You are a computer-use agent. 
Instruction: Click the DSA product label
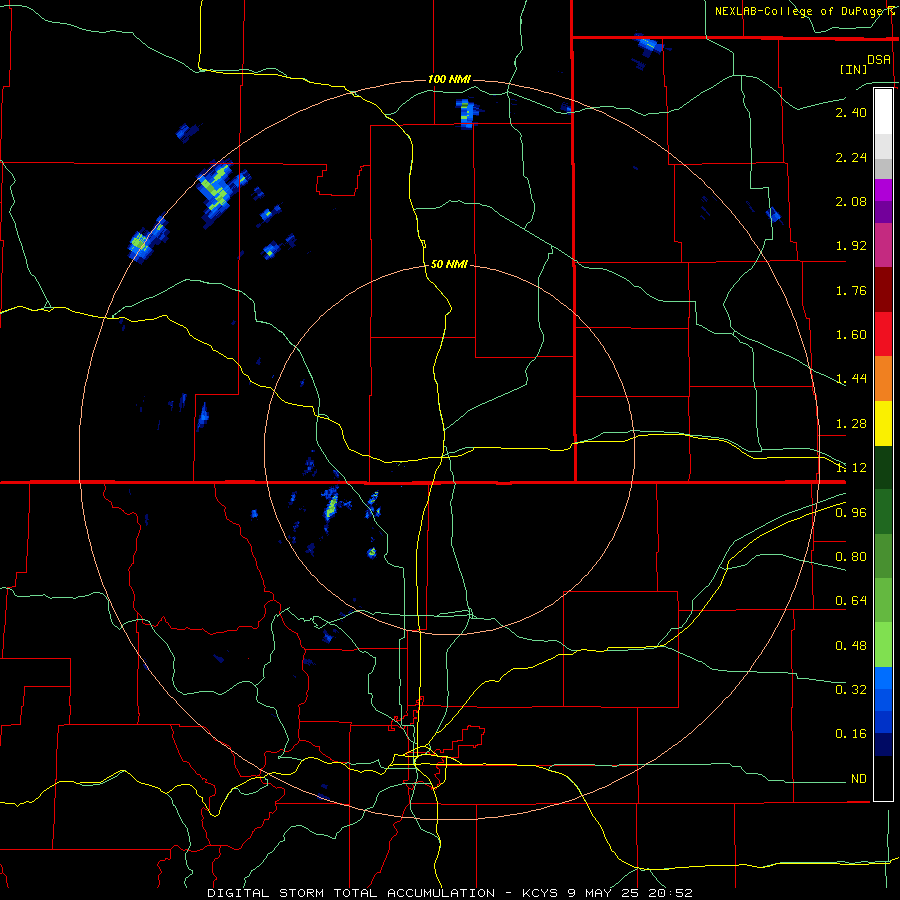879,59
